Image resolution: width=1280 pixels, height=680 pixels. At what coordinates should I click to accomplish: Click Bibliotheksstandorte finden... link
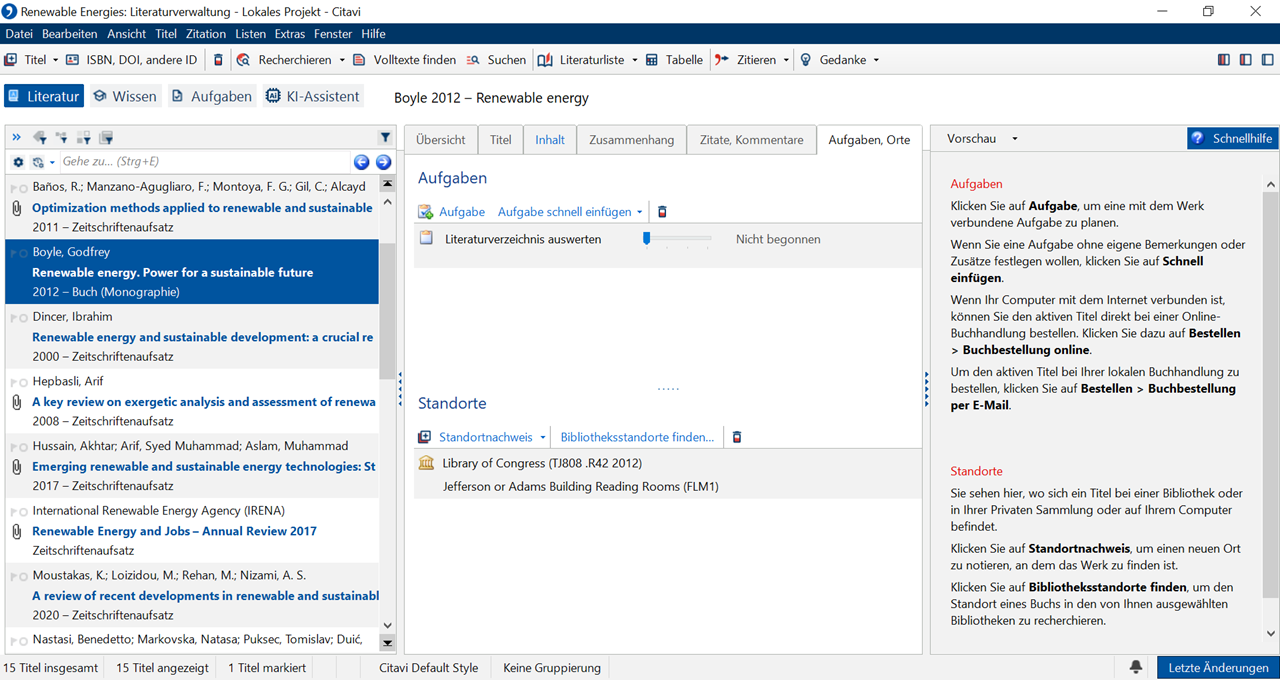pos(637,437)
